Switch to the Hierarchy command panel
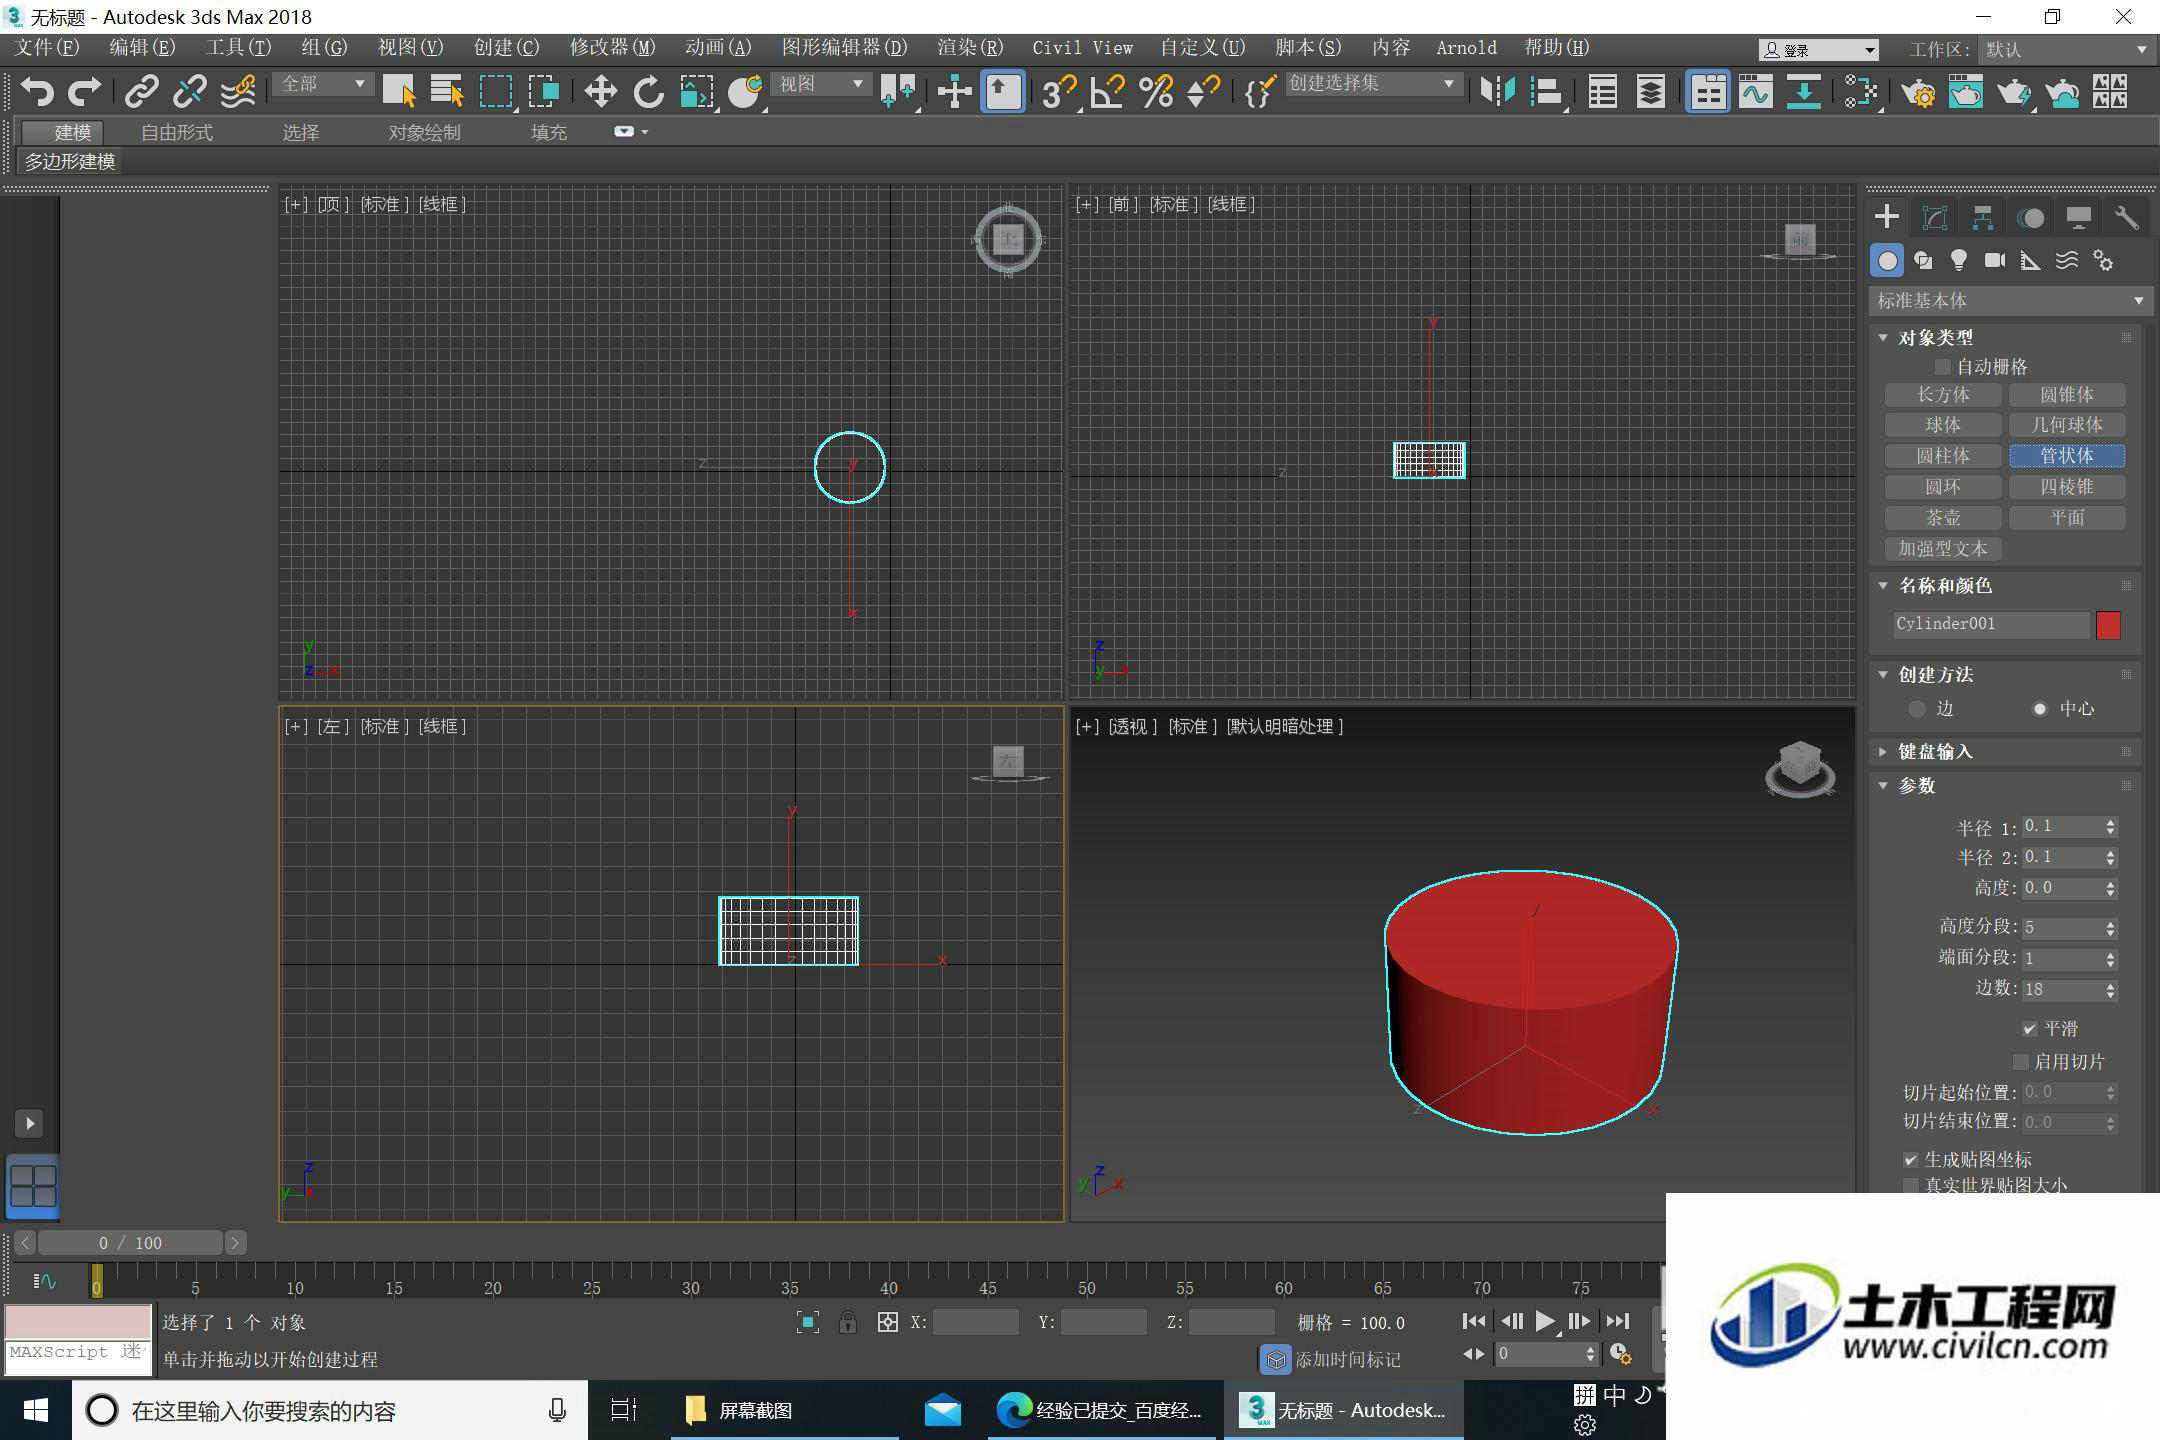 point(1983,218)
